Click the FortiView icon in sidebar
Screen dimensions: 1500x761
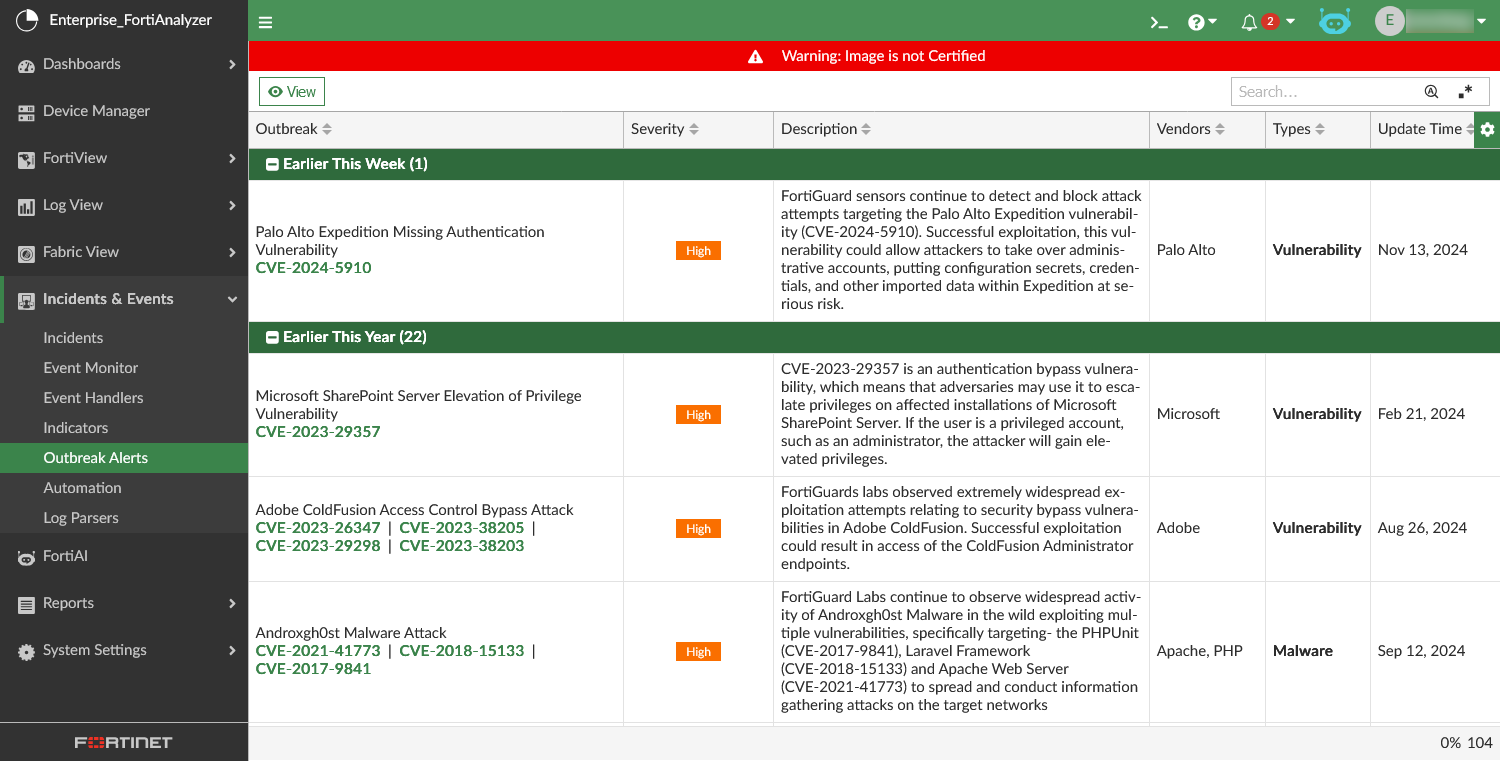coord(26,159)
